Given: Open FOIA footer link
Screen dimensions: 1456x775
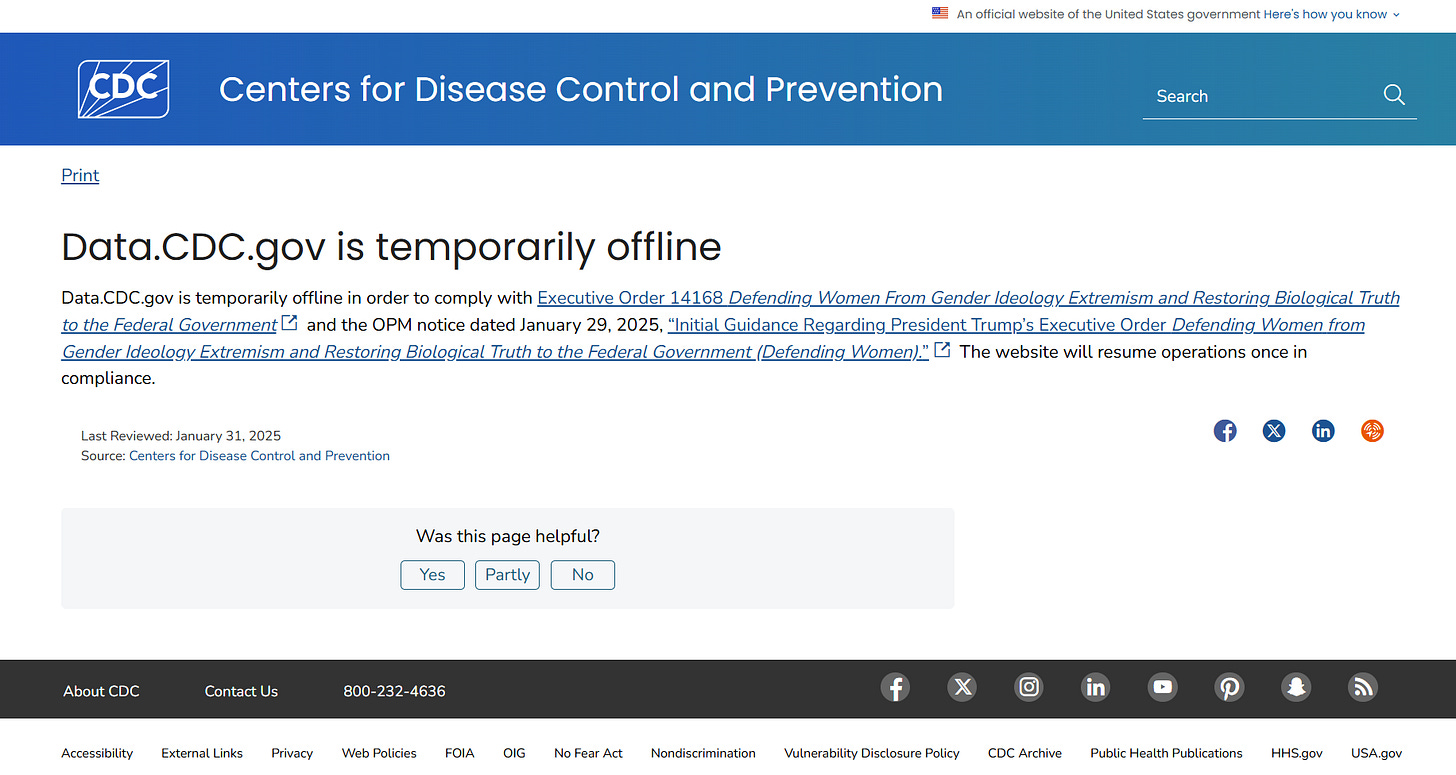Looking at the screenshot, I should click(460, 753).
